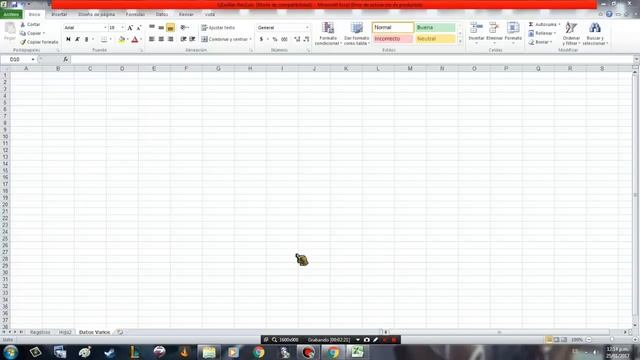Click the Ordenar y filtrar icon

coord(571,28)
